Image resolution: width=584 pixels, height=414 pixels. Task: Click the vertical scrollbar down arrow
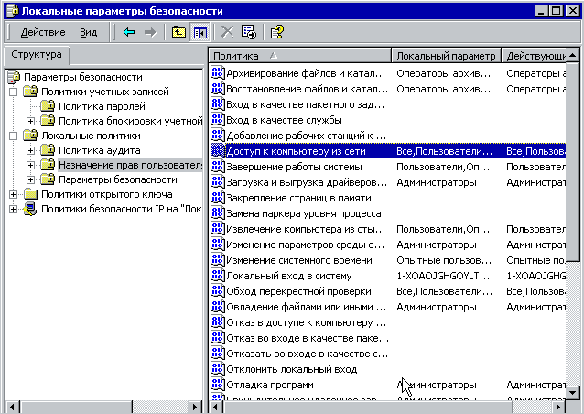click(x=572, y=392)
